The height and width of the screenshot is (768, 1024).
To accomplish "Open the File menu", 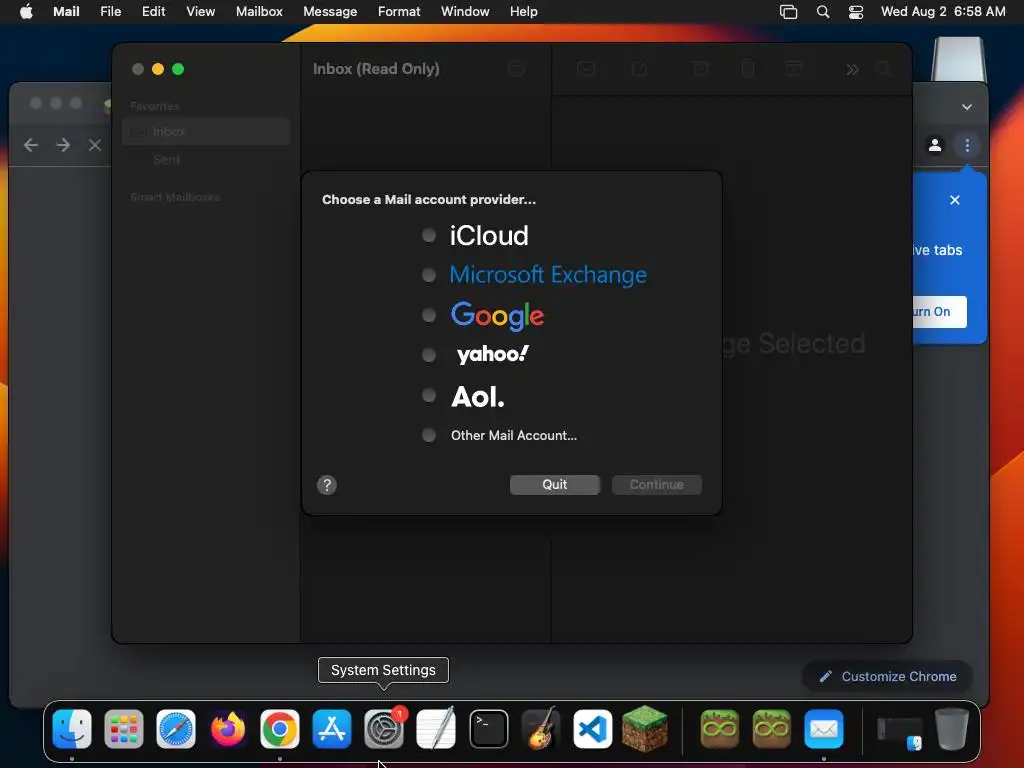I will [x=110, y=11].
